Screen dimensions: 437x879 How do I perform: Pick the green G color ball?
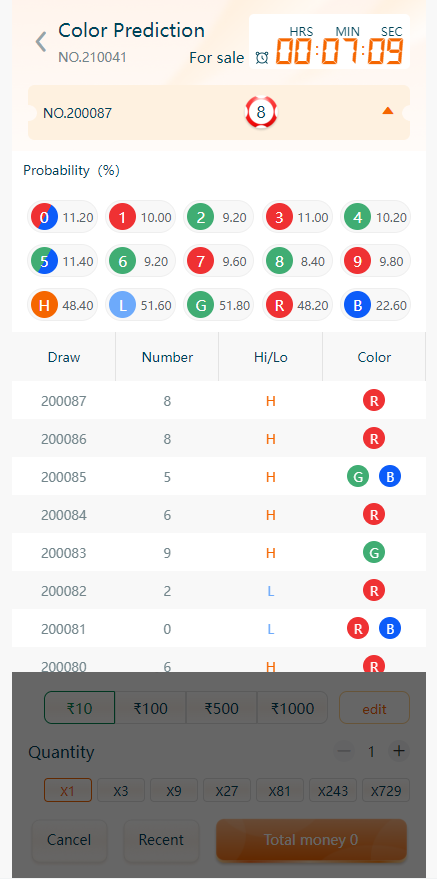click(201, 306)
